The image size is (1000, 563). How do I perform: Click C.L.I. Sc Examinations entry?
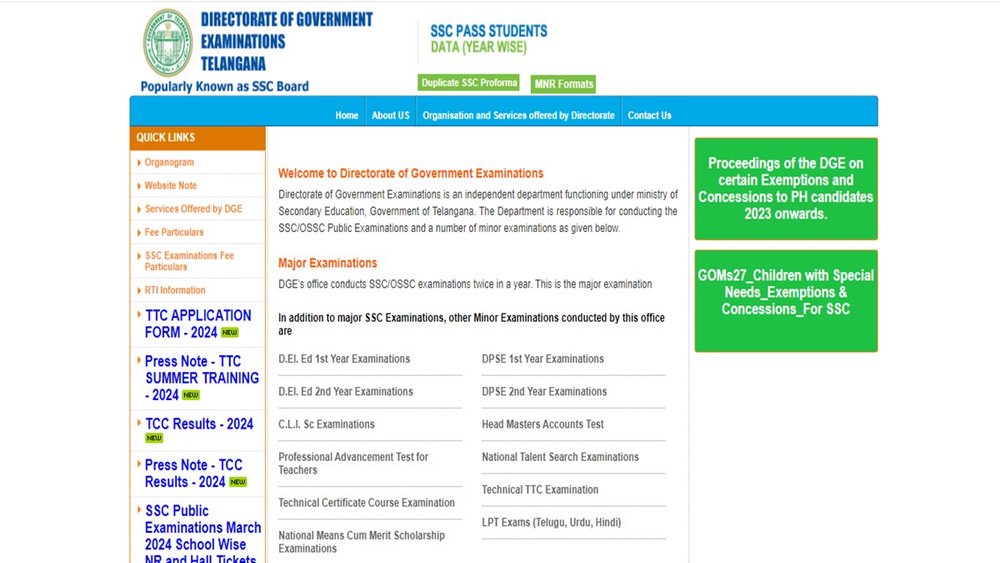pyautogui.click(x=326, y=424)
